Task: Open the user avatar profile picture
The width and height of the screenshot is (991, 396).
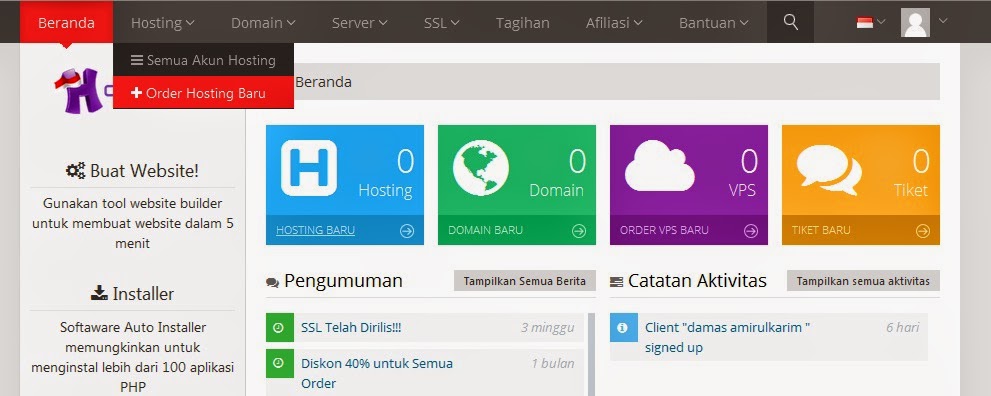Action: tap(915, 23)
